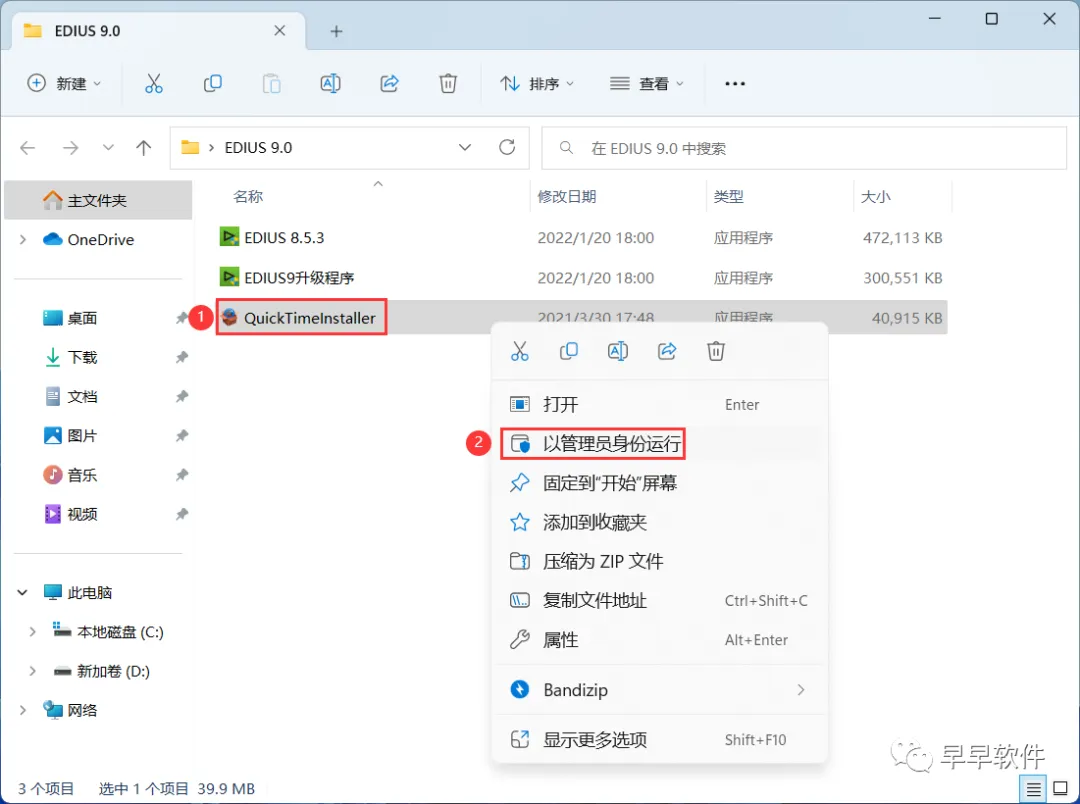Expand the 网络 tree node
This screenshot has height=804, width=1080.
point(23,710)
